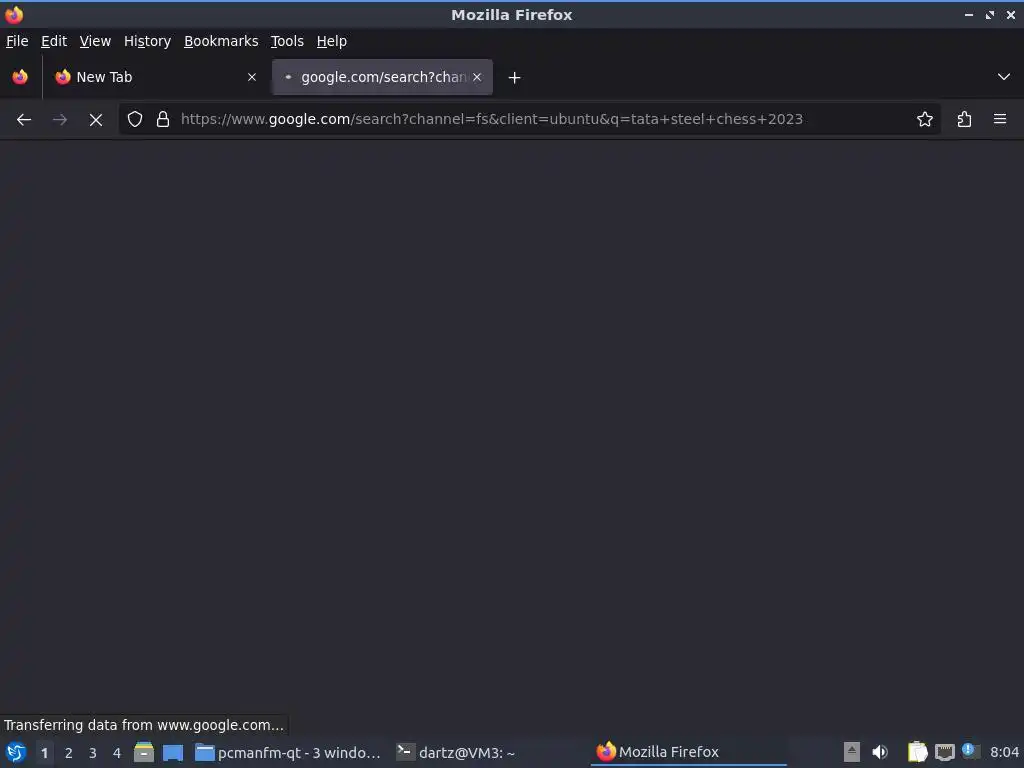1024x768 pixels.
Task: View site security padlock info
Action: coord(163,120)
